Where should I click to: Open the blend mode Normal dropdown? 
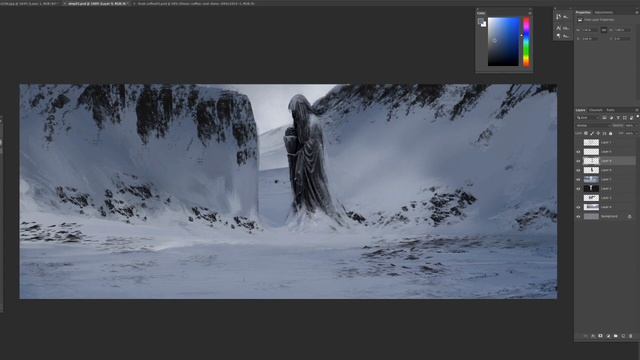tap(593, 125)
